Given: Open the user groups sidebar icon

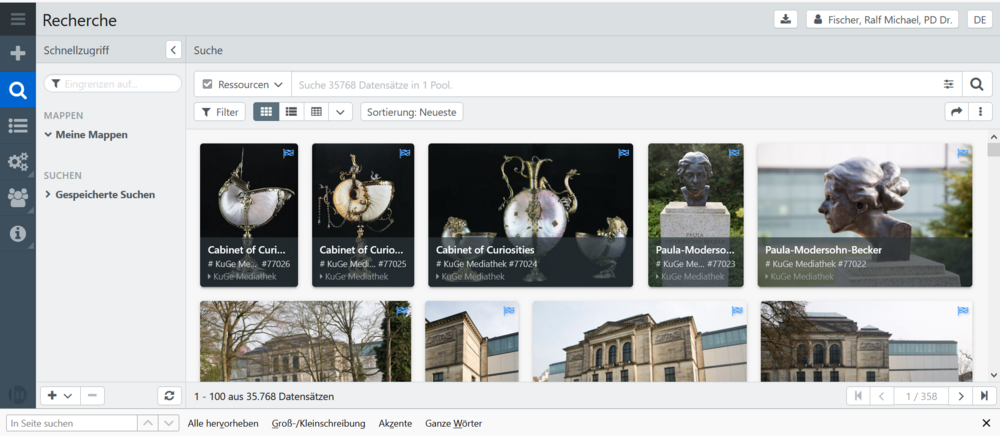Looking at the screenshot, I should (x=17, y=197).
